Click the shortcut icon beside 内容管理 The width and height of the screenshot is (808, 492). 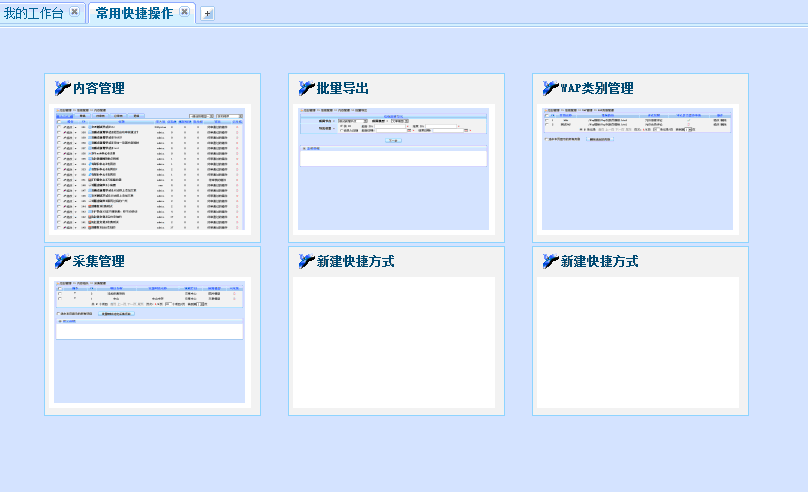pos(63,88)
